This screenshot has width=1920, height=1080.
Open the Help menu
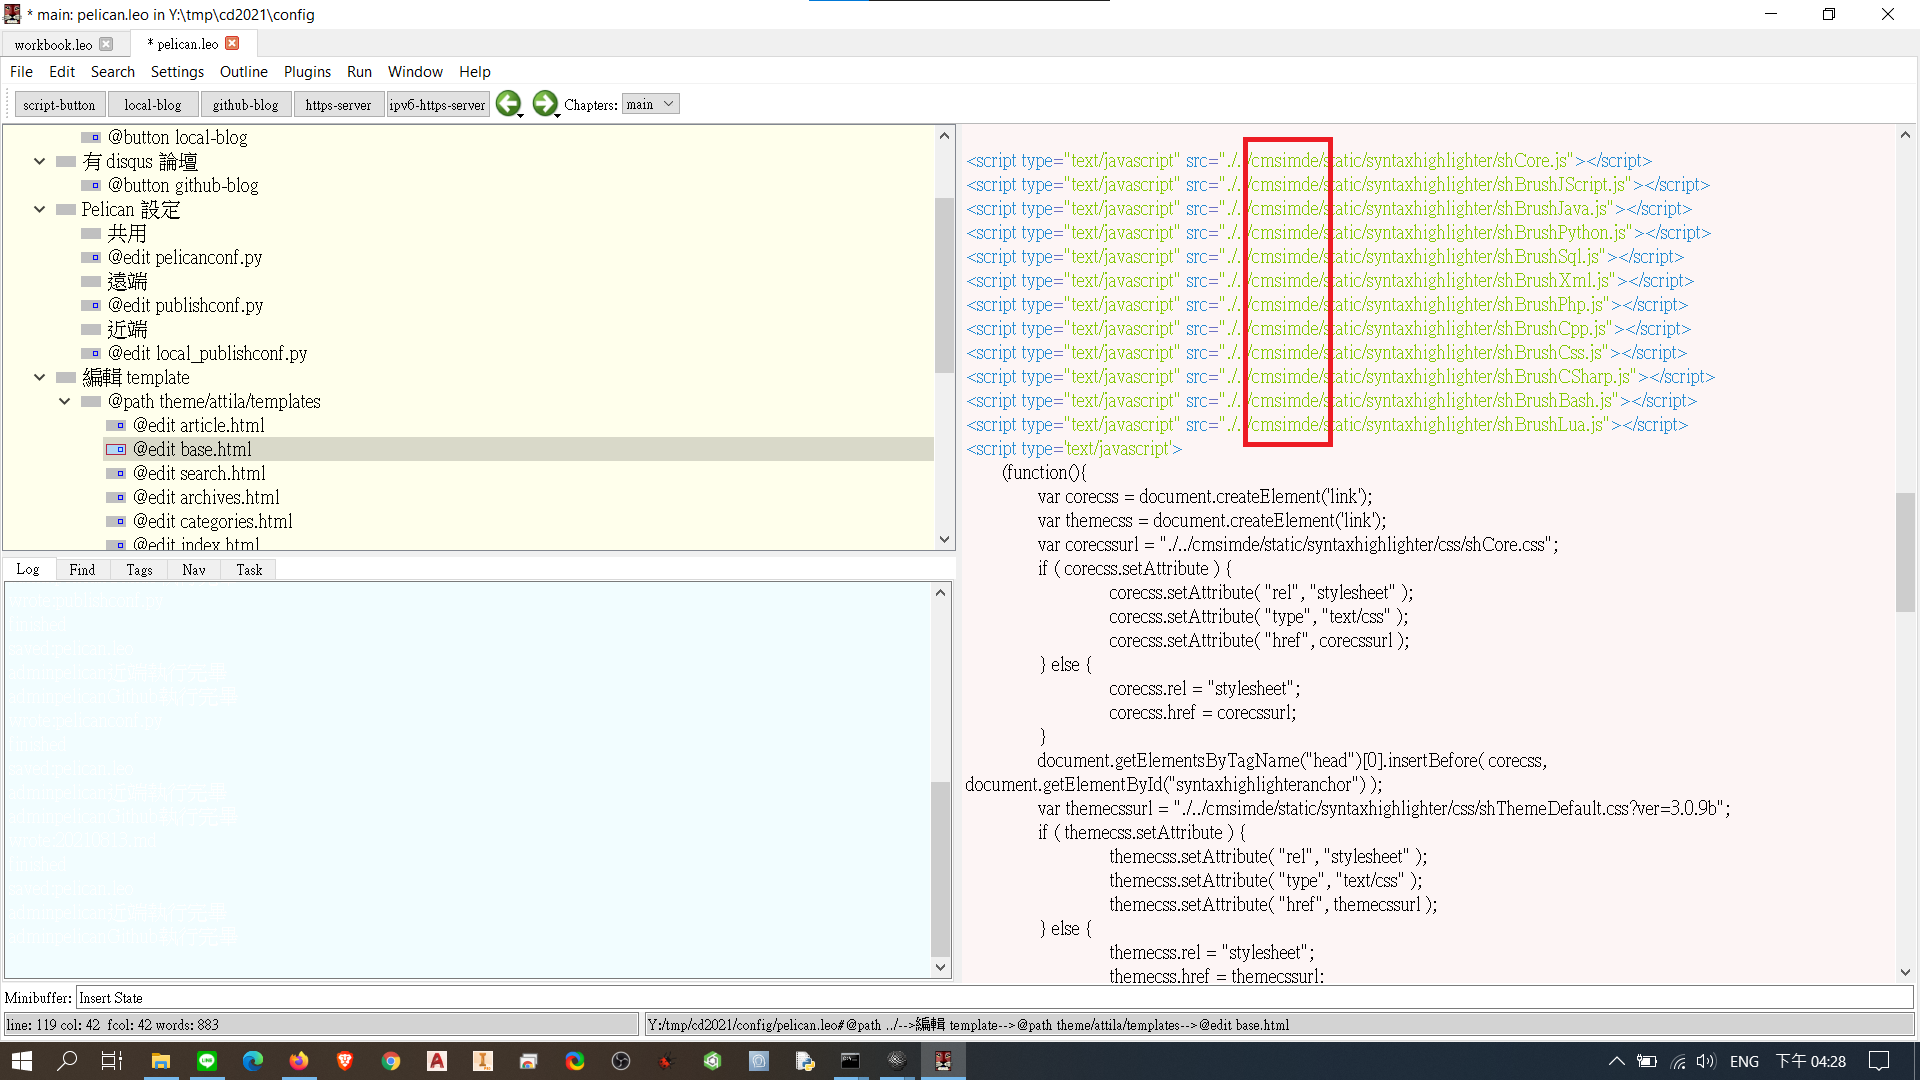[x=475, y=72]
